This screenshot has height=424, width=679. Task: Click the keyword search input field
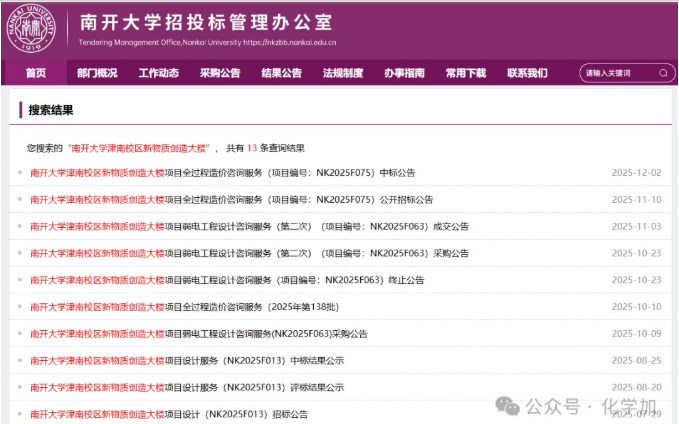click(x=617, y=73)
